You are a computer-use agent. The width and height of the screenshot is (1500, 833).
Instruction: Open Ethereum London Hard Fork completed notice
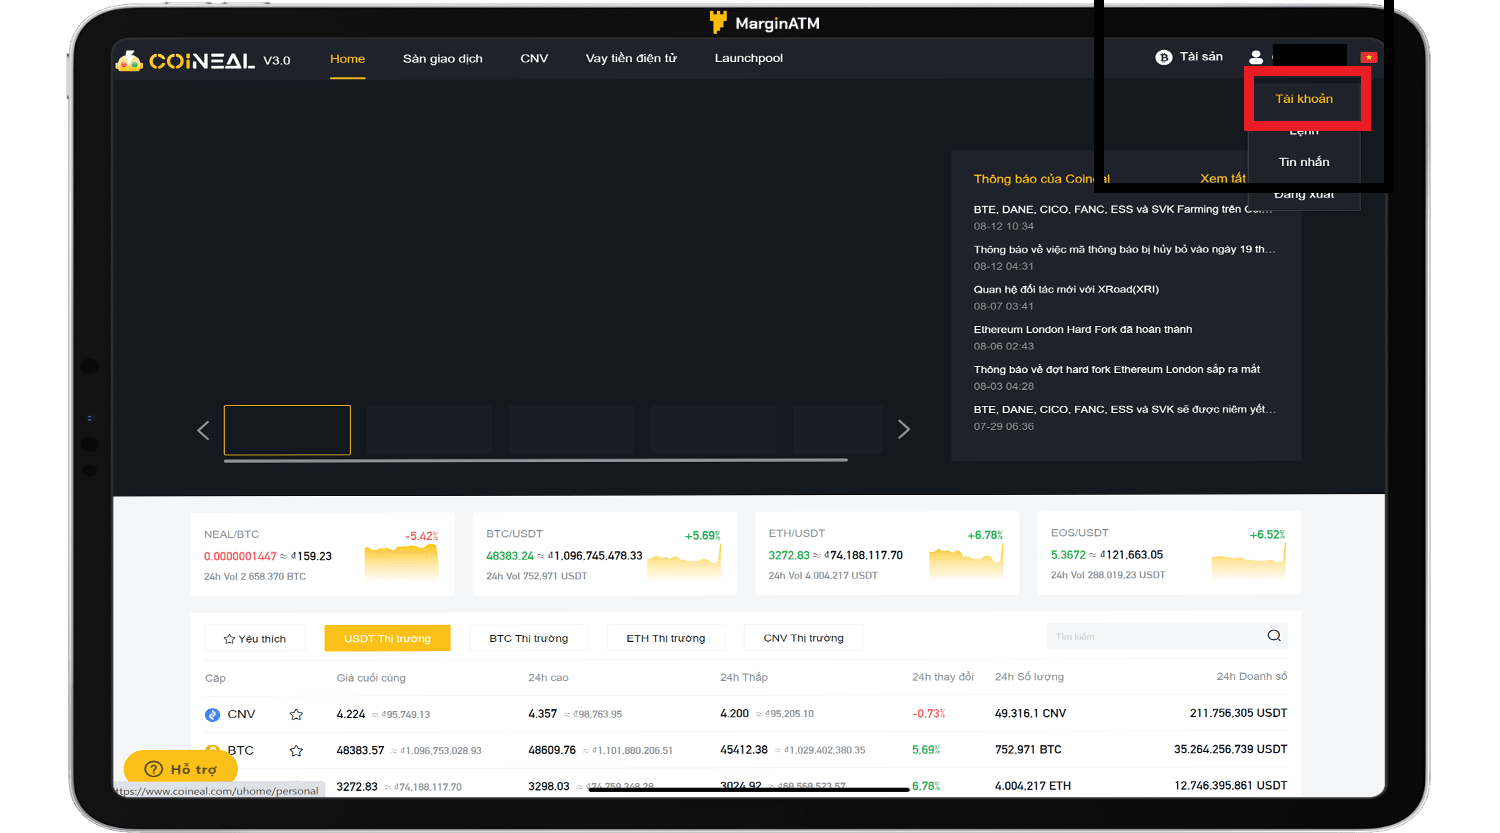point(1083,329)
